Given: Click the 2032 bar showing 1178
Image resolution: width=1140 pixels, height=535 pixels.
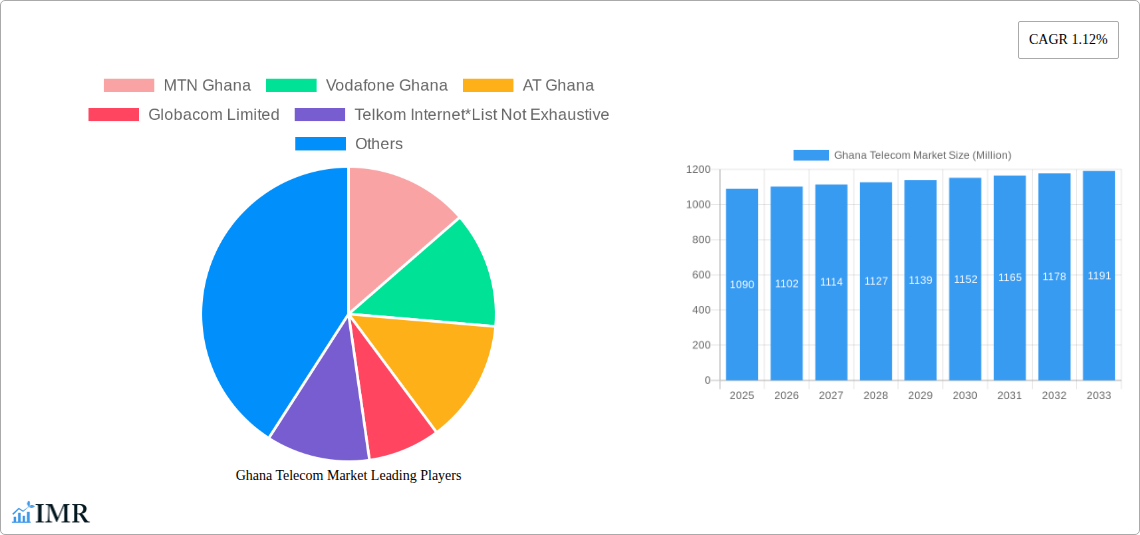Looking at the screenshot, I should pos(1054,276).
